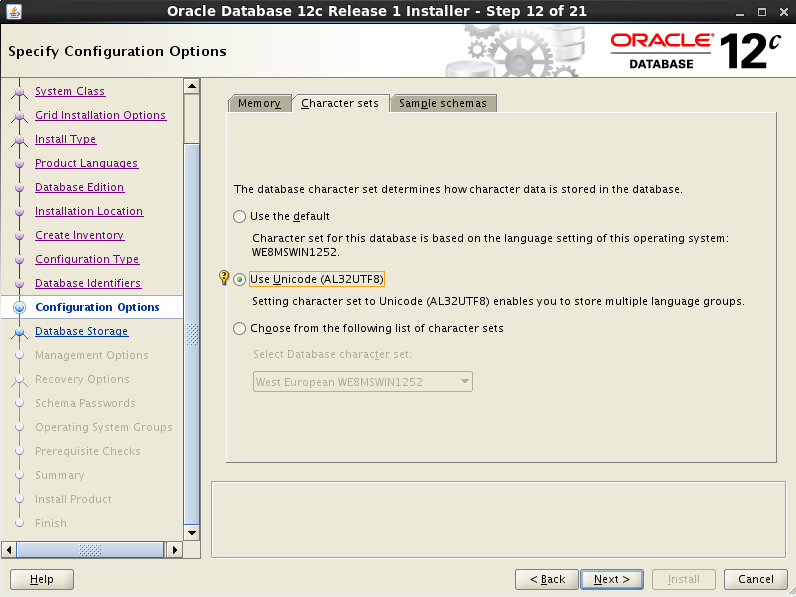Open the Database Edition step link
The image size is (796, 597).
pos(80,187)
